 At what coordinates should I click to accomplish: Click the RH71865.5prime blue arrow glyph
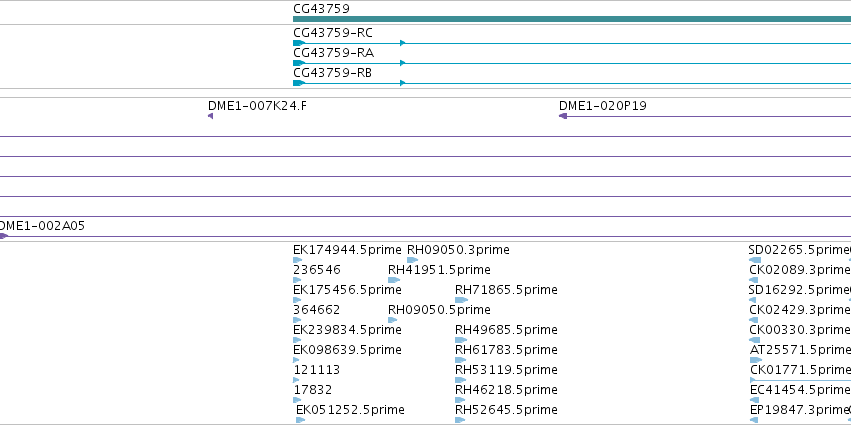coord(461,300)
